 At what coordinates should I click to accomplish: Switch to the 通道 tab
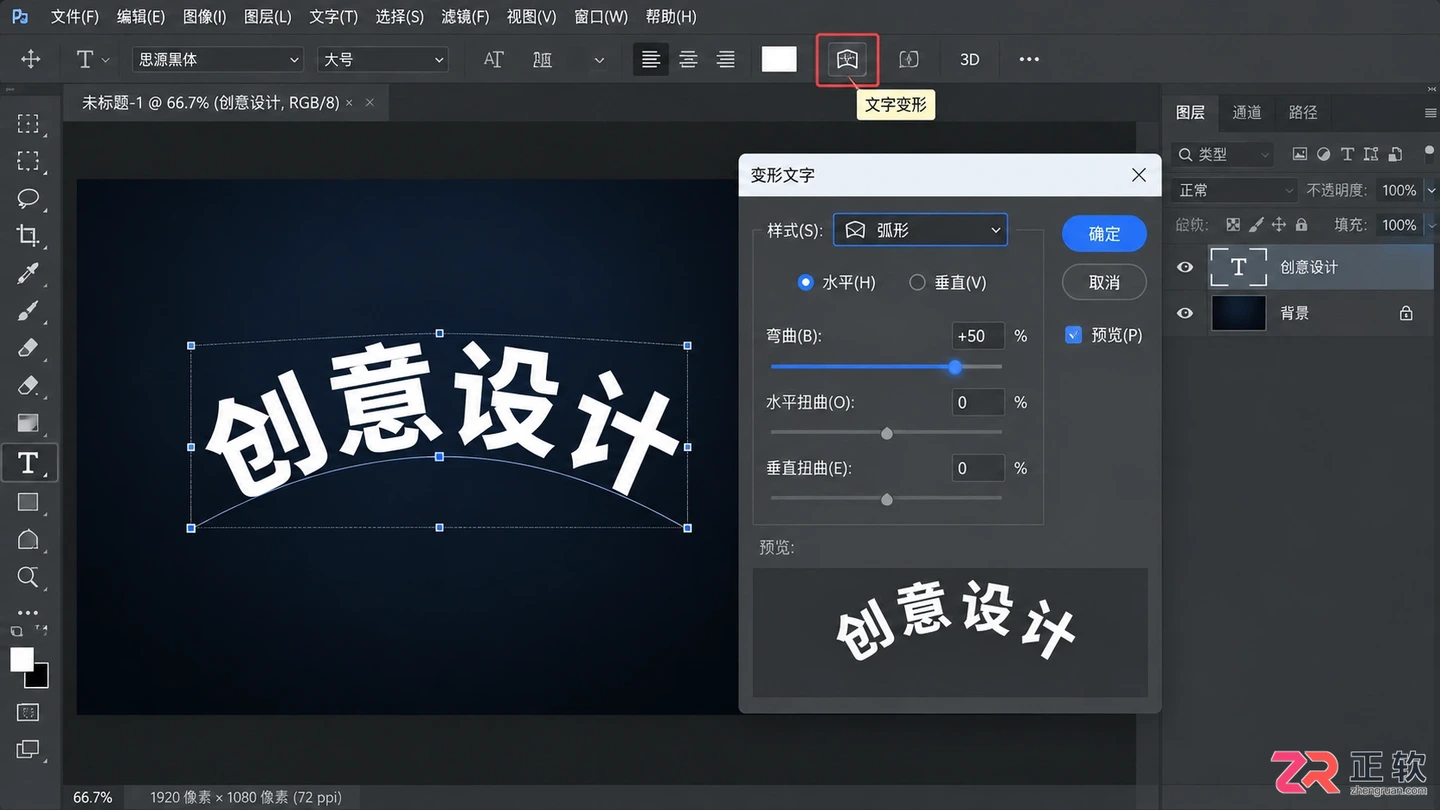coord(1247,112)
